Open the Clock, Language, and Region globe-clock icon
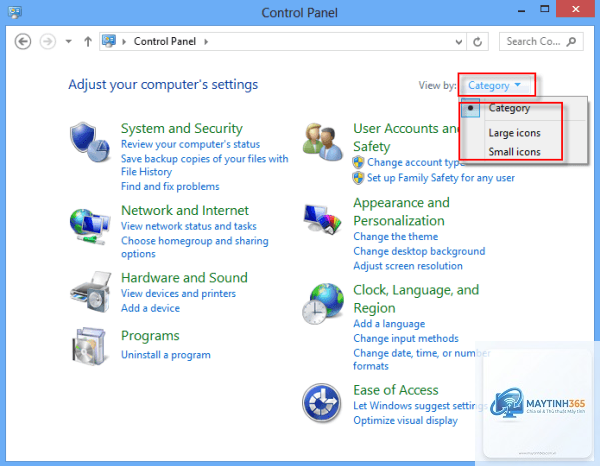 (x=323, y=304)
